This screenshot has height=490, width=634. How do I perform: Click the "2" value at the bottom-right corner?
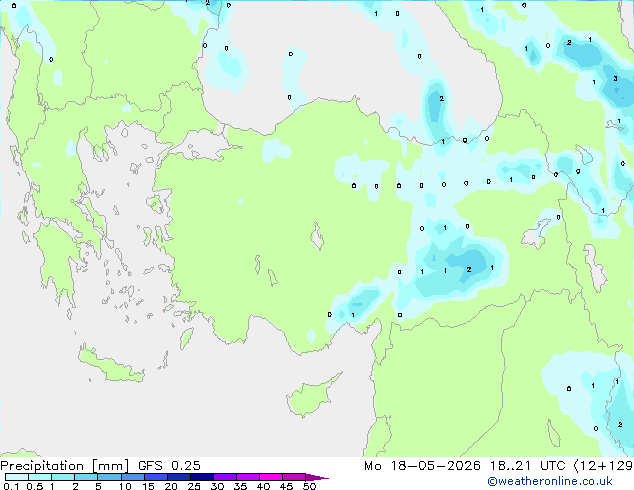coord(620,425)
